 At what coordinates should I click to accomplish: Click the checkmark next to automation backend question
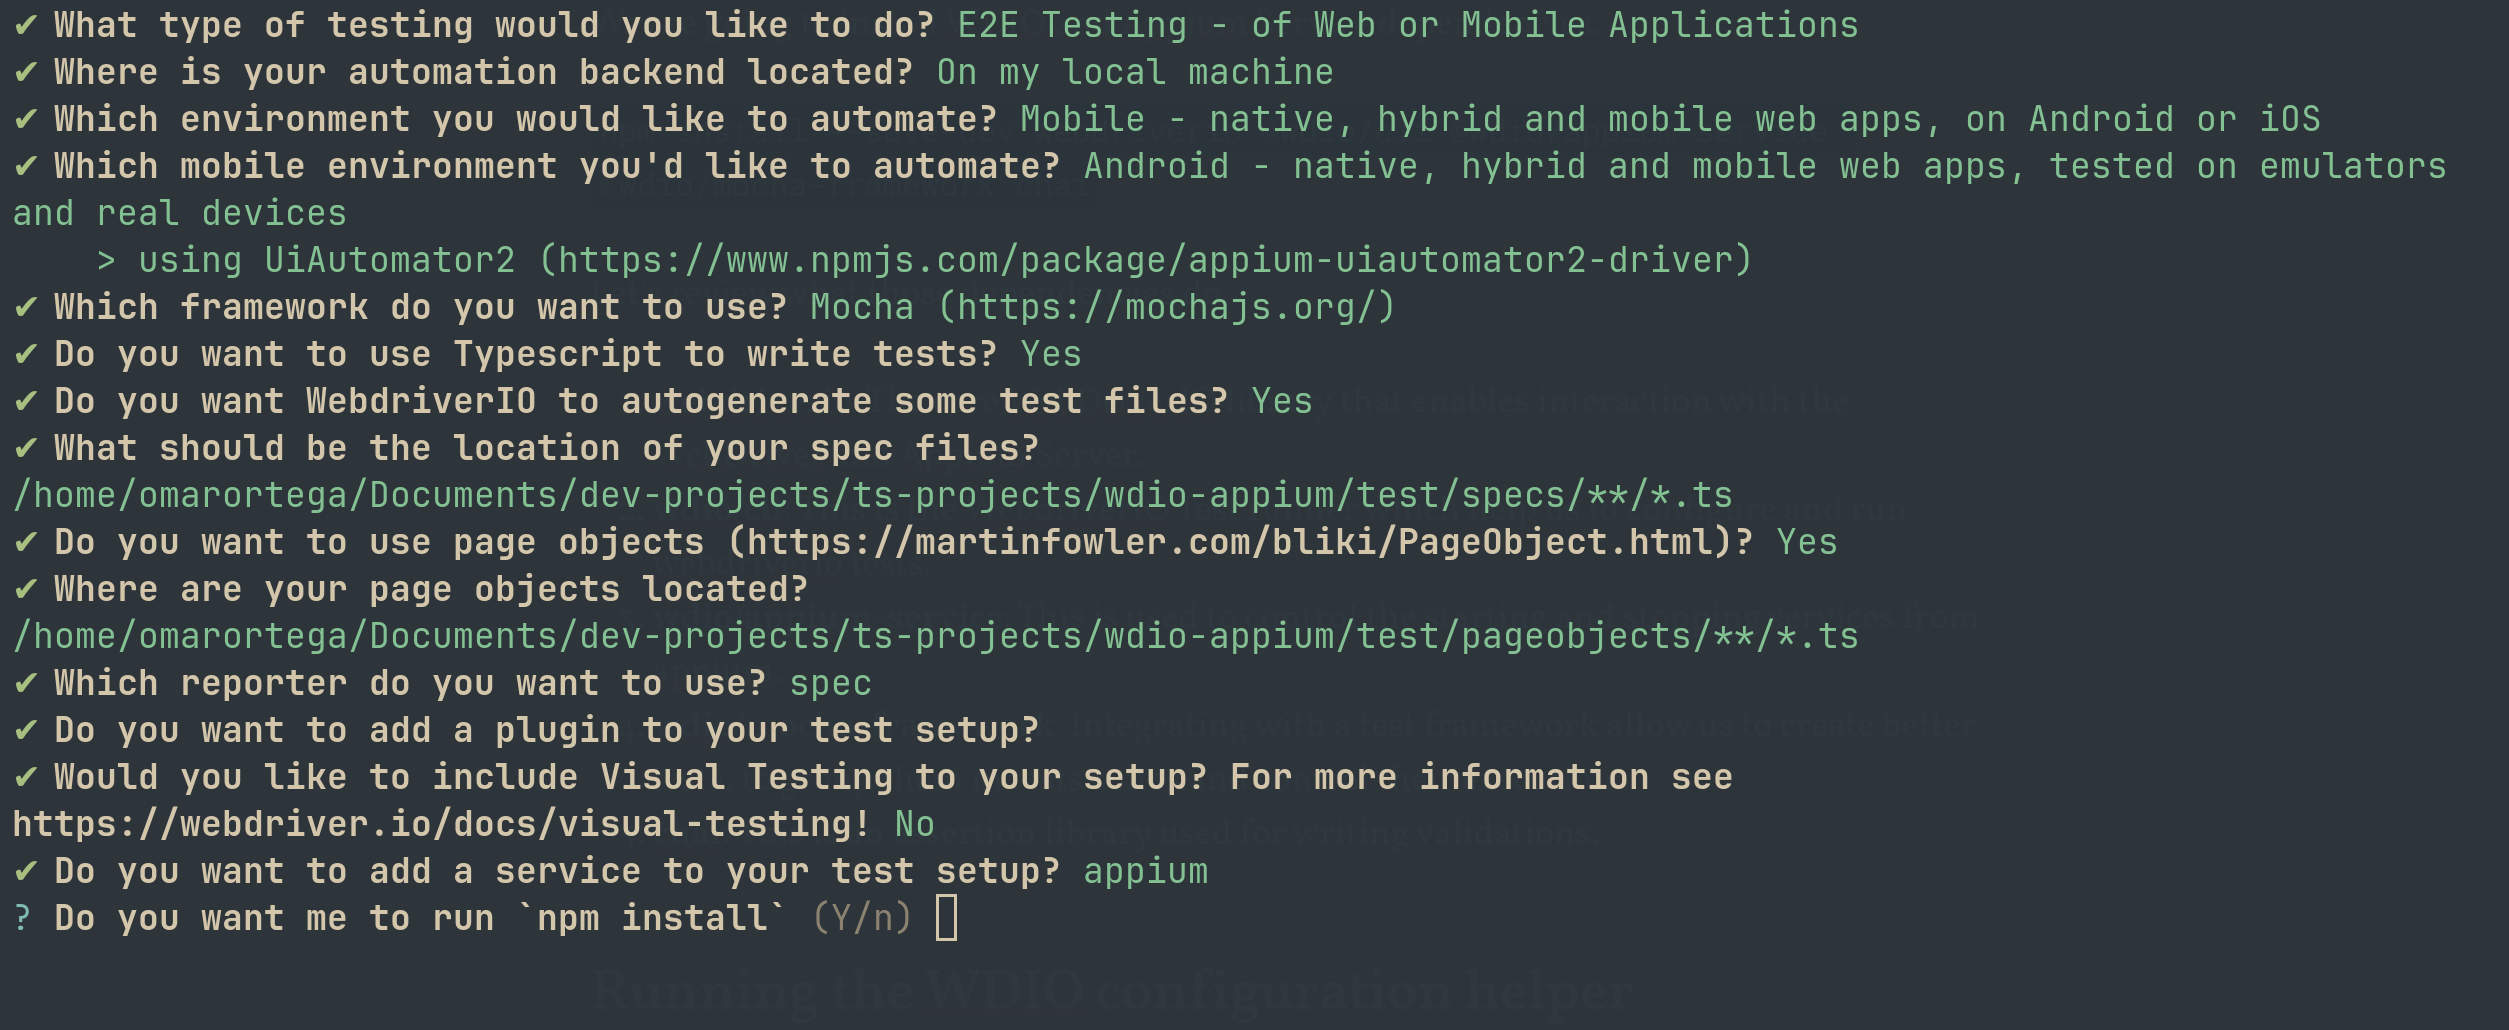26,72
